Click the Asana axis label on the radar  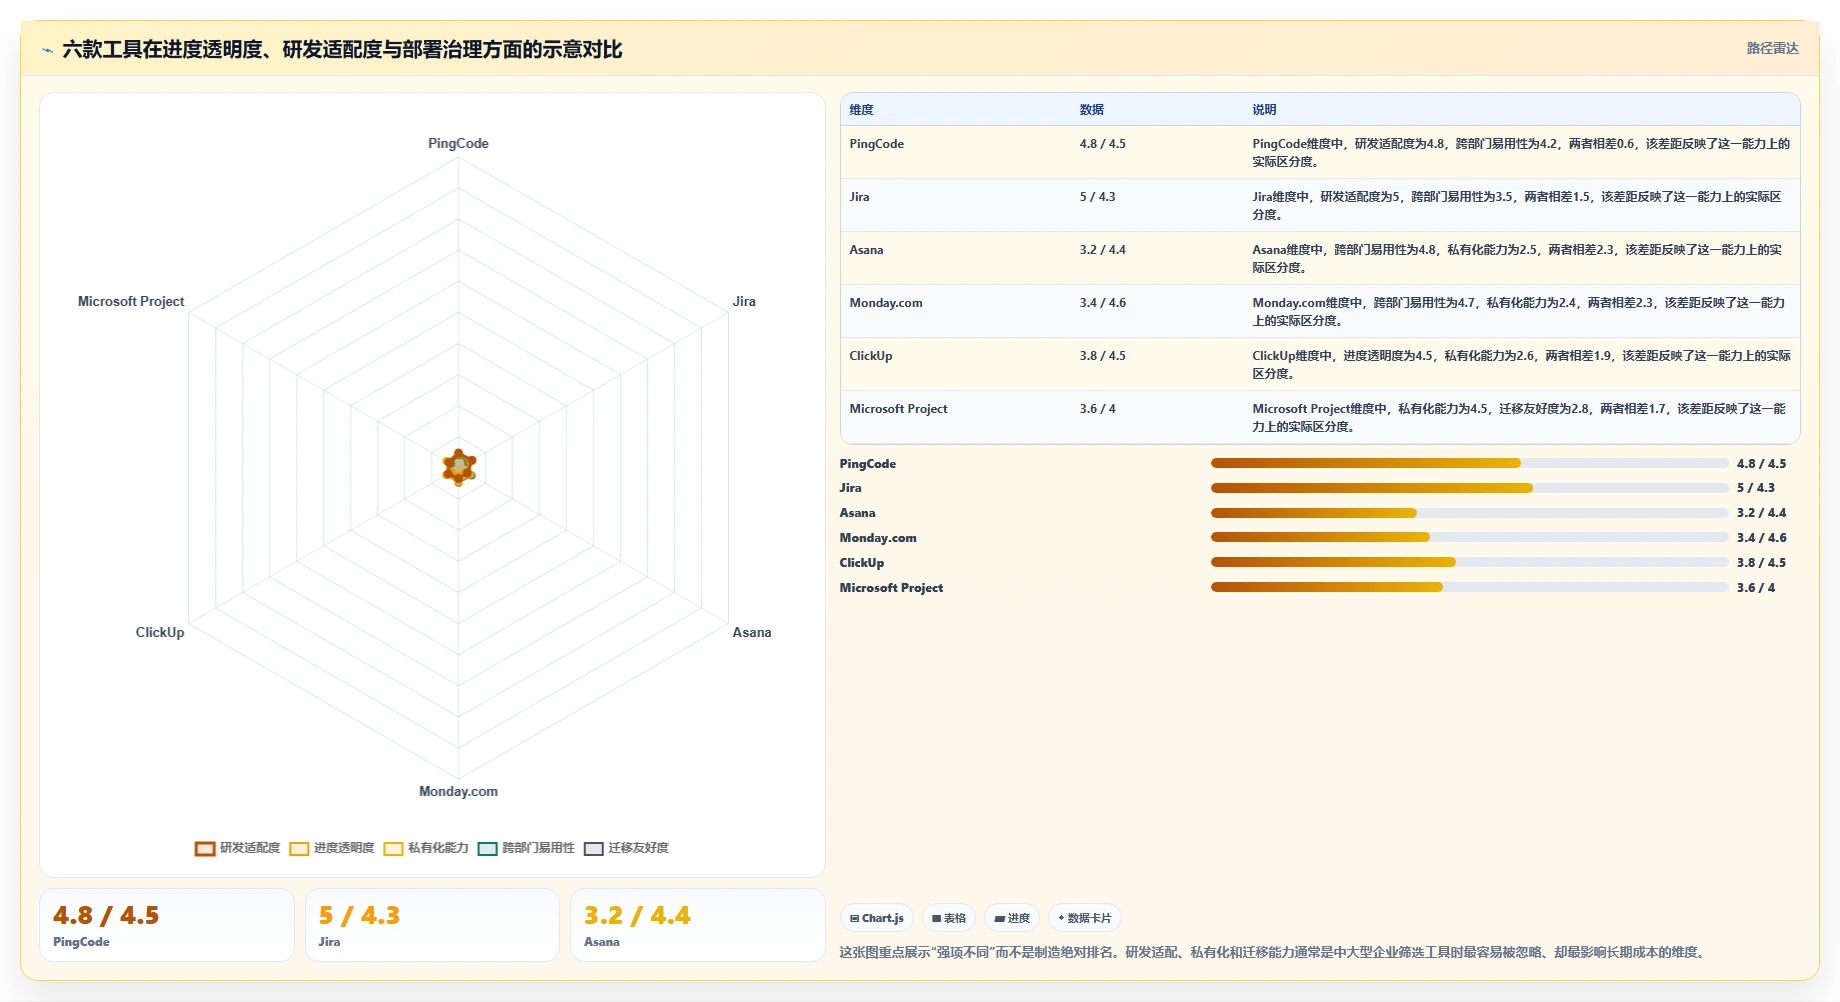(x=752, y=632)
